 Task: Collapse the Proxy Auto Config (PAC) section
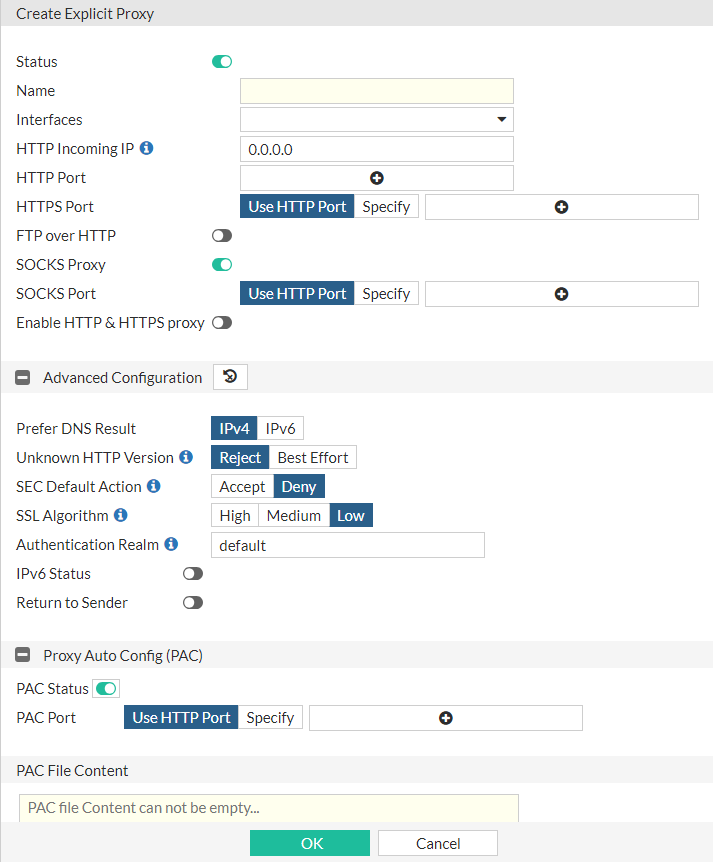click(22, 654)
